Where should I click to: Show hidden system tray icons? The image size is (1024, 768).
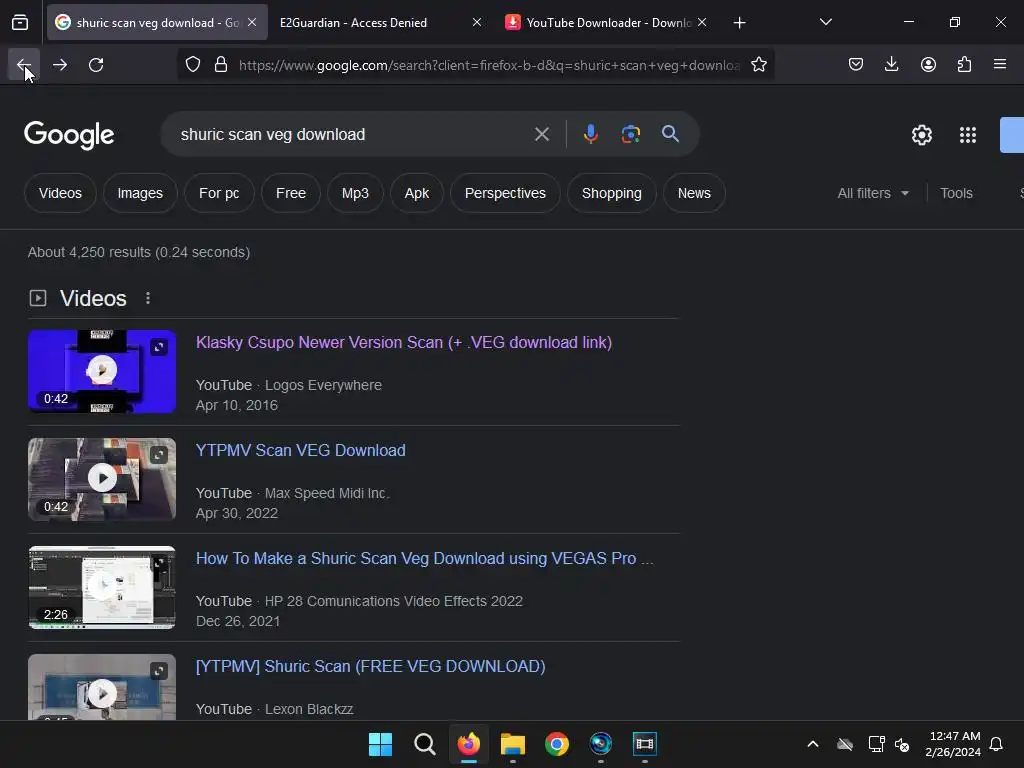coord(812,744)
